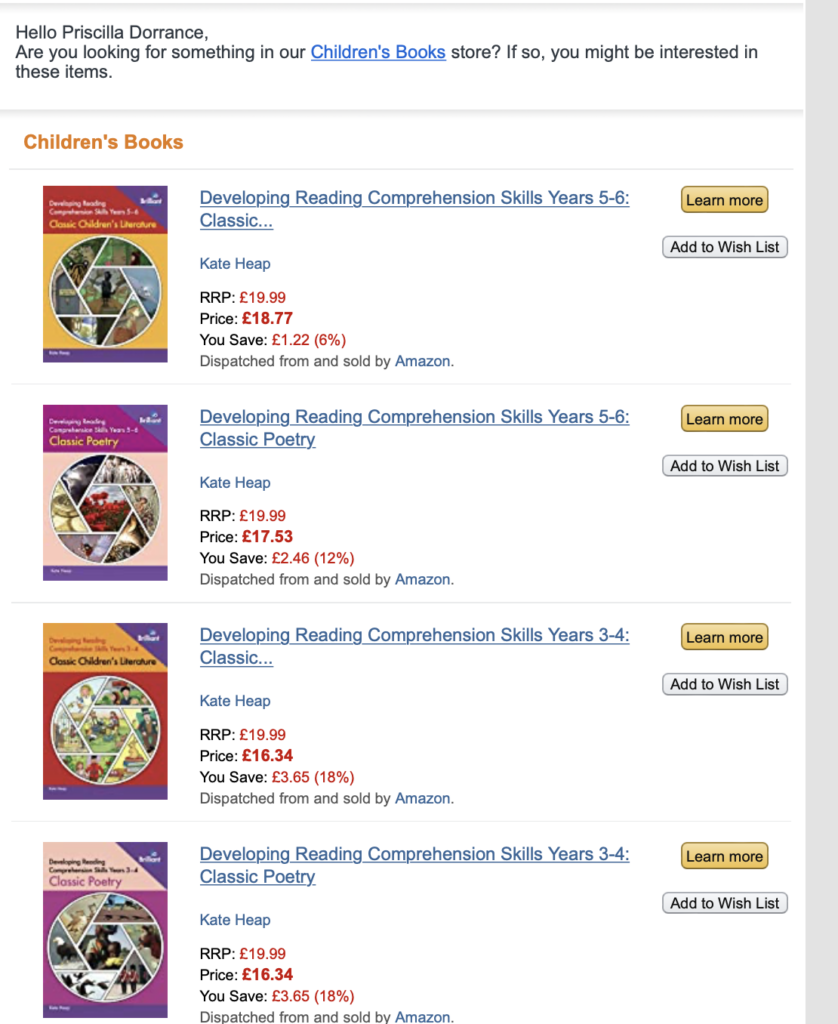Click Amazon seller link for £17.53 book
The width and height of the screenshot is (838, 1024).
[423, 579]
